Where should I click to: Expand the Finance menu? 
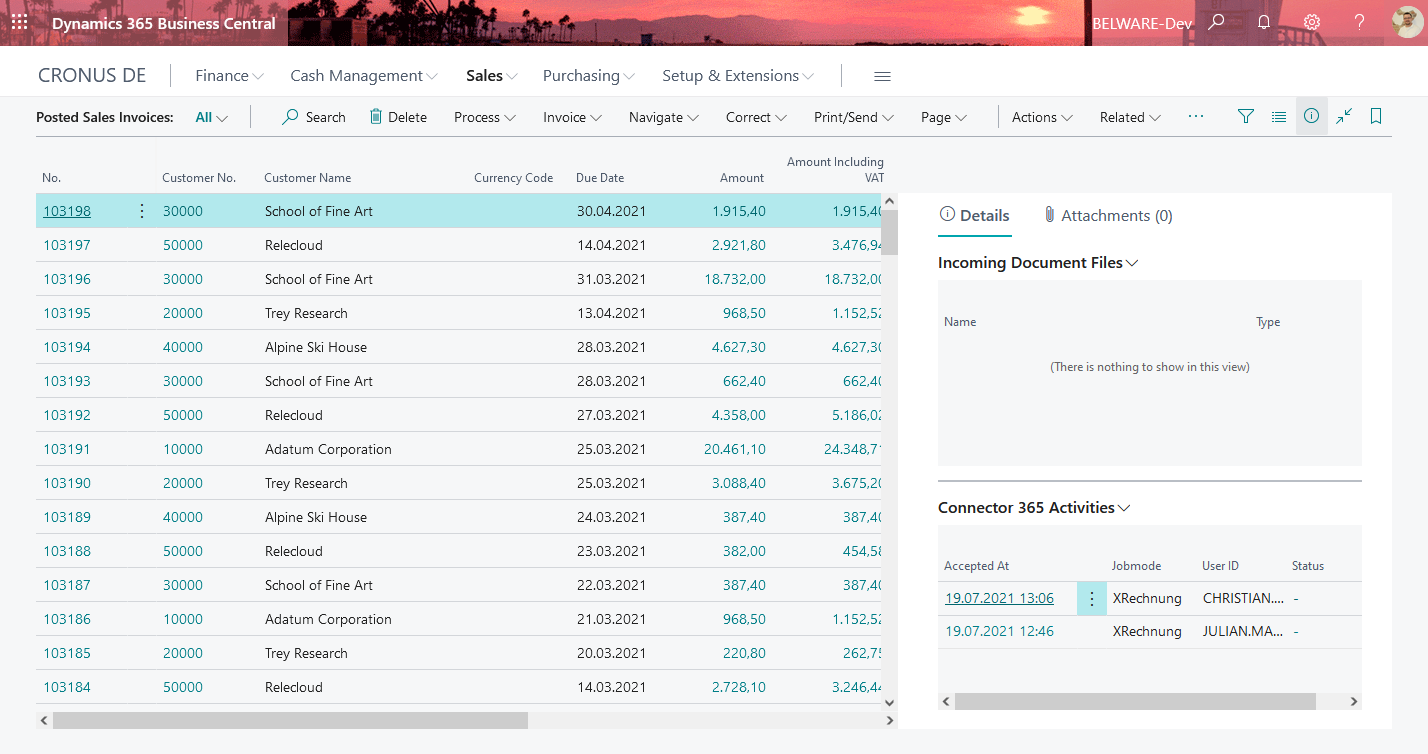point(229,76)
